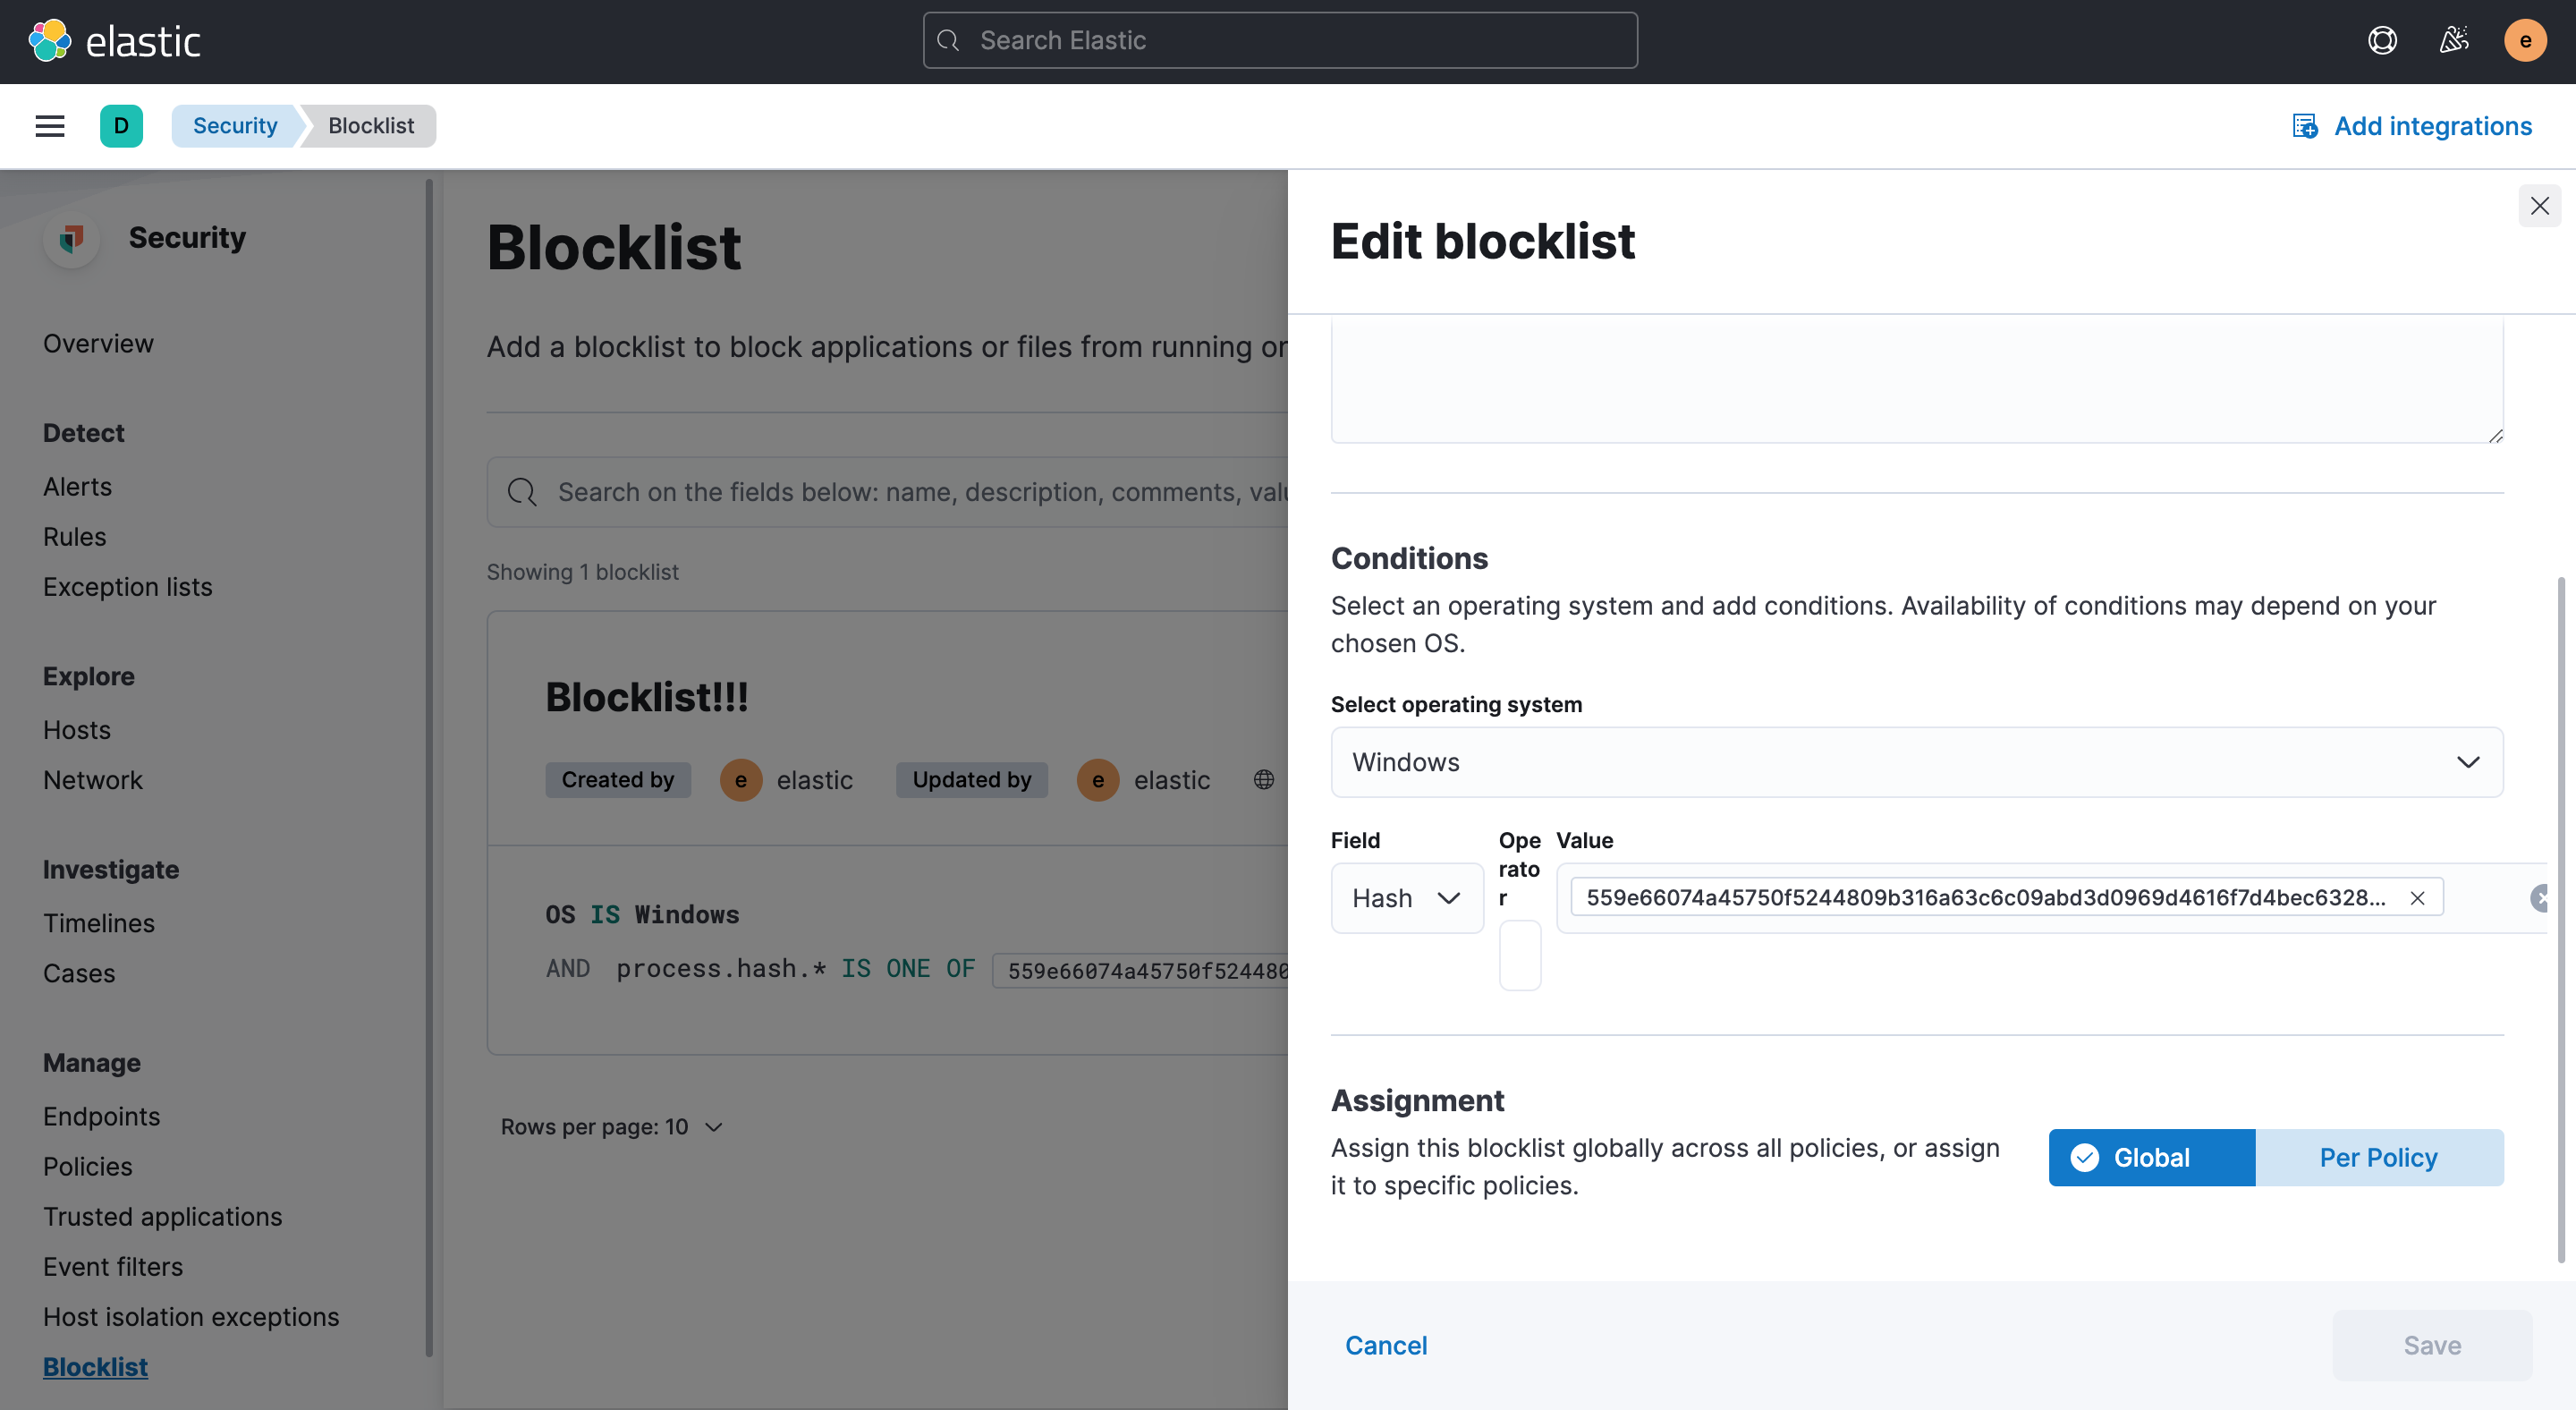Click the green D space avatar
This screenshot has width=2576, height=1410.
[121, 126]
